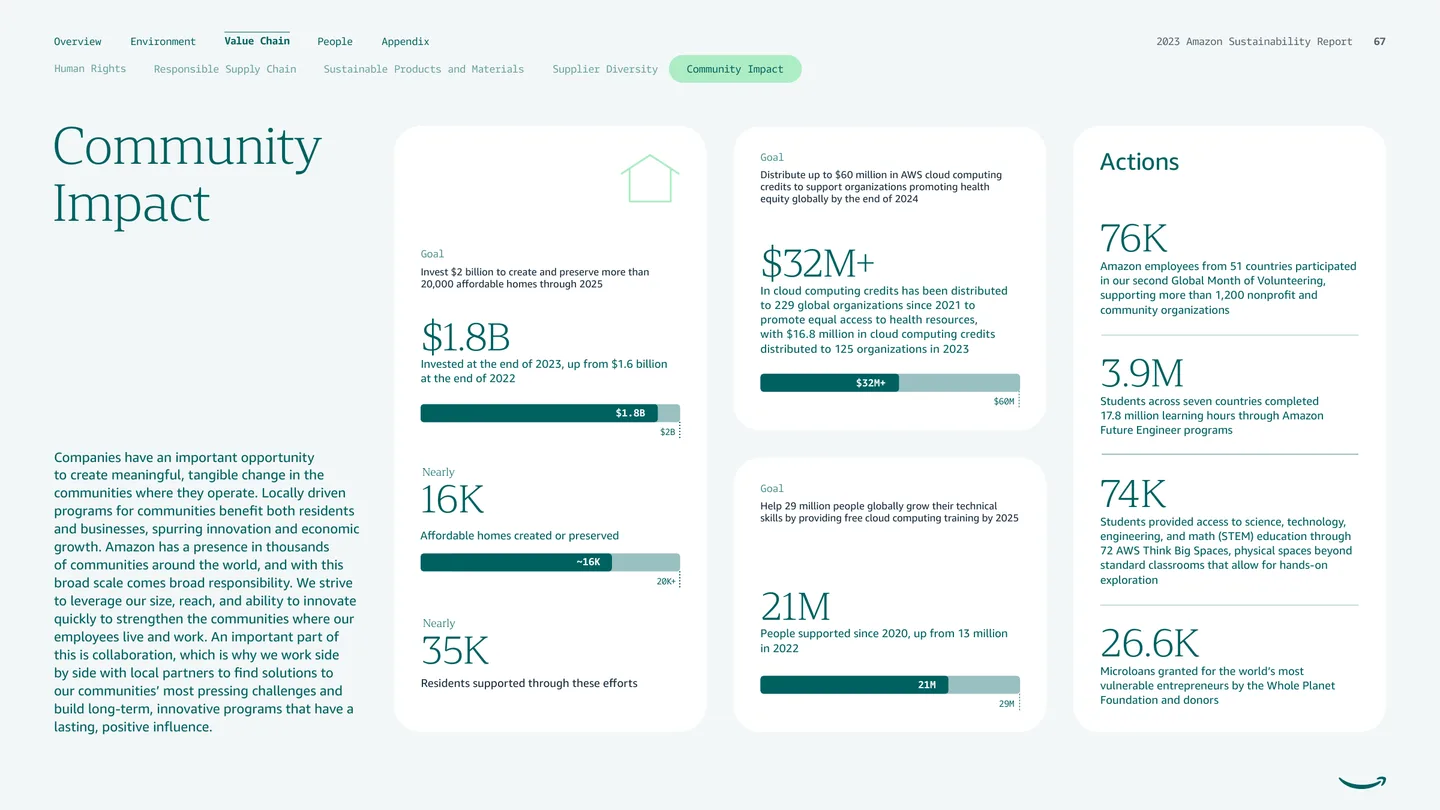Click 'Microloans granted' description text
The image size is (1440, 810).
click(x=1218, y=686)
